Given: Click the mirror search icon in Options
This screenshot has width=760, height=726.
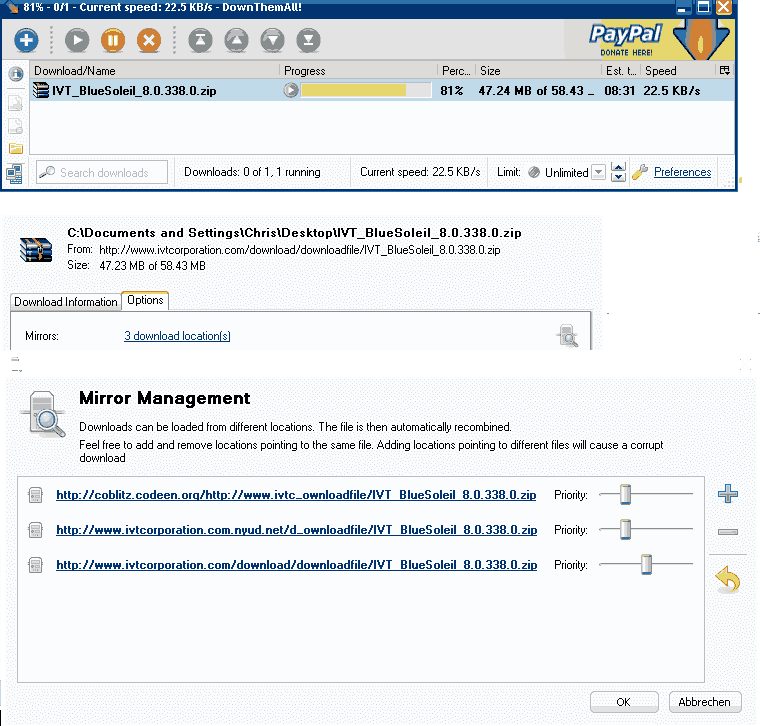Looking at the screenshot, I should [568, 335].
